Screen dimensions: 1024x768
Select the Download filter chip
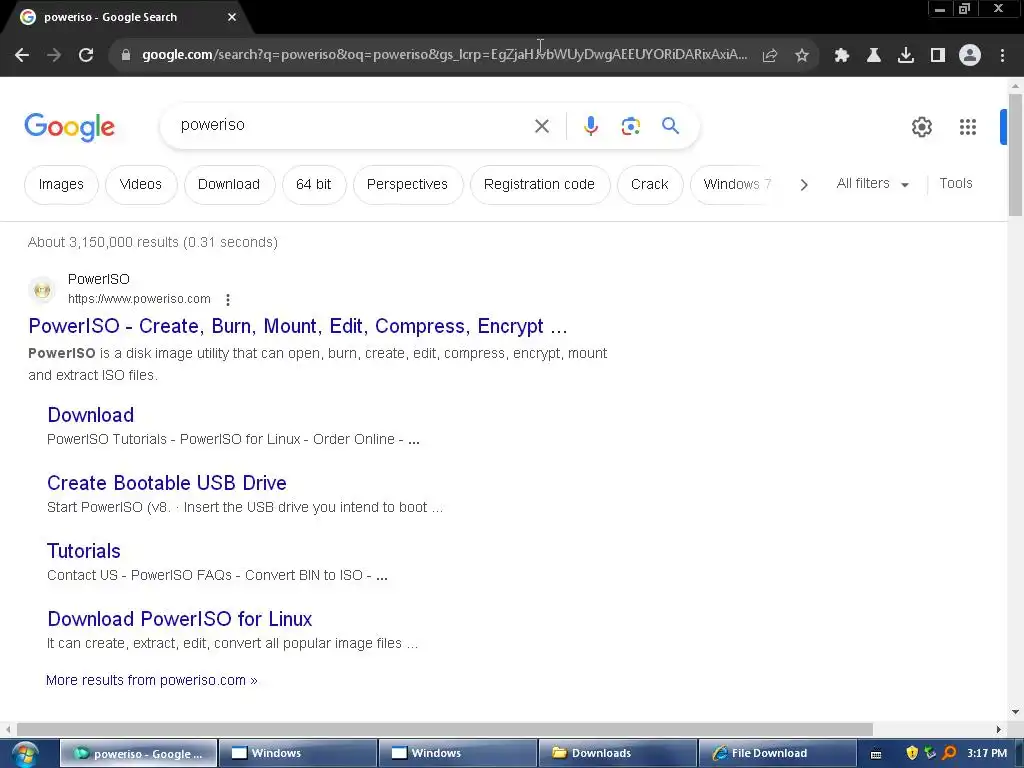[x=229, y=185]
